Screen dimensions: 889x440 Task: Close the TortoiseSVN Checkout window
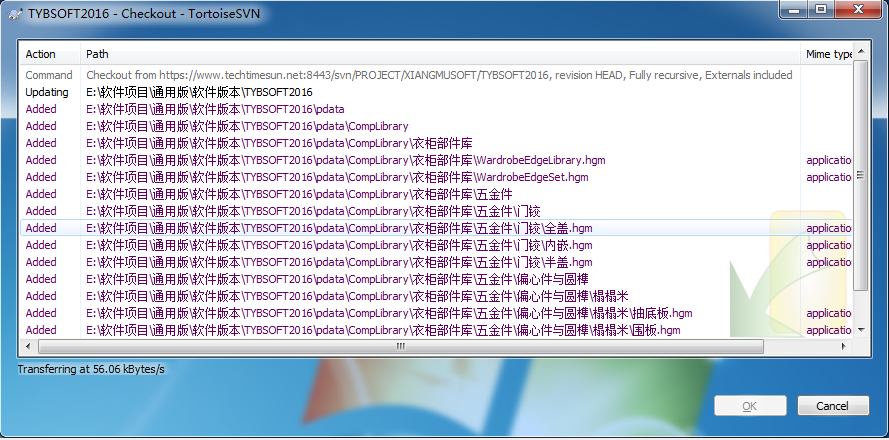(x=859, y=9)
